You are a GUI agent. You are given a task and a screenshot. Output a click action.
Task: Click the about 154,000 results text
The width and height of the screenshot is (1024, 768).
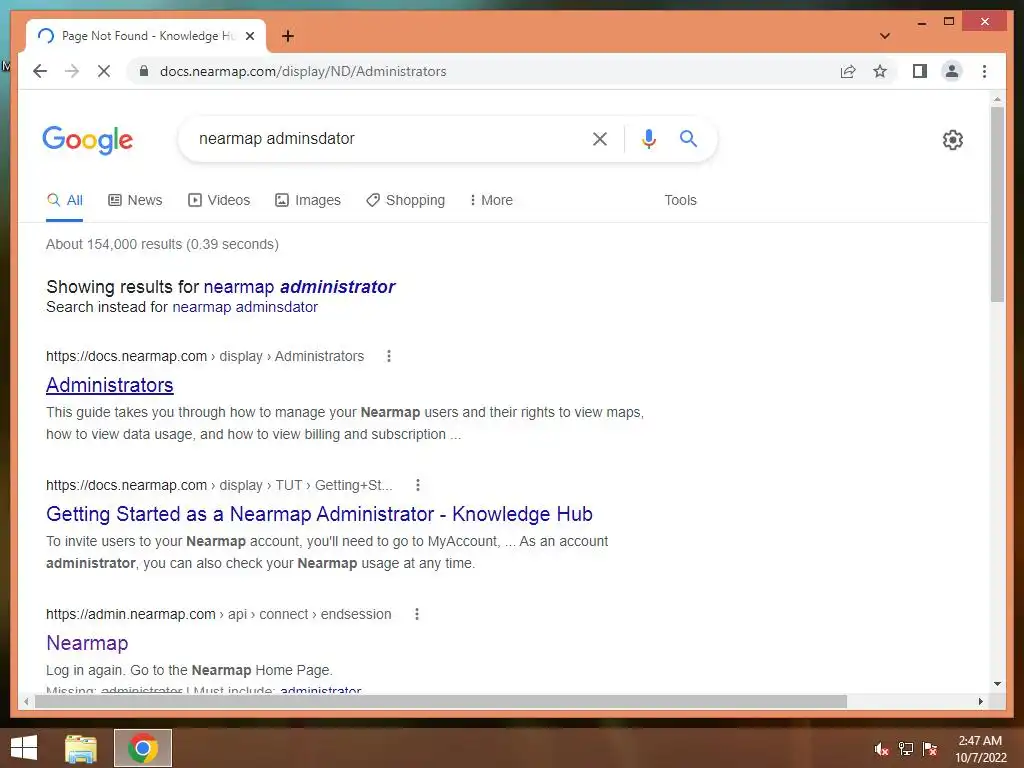(x=162, y=244)
